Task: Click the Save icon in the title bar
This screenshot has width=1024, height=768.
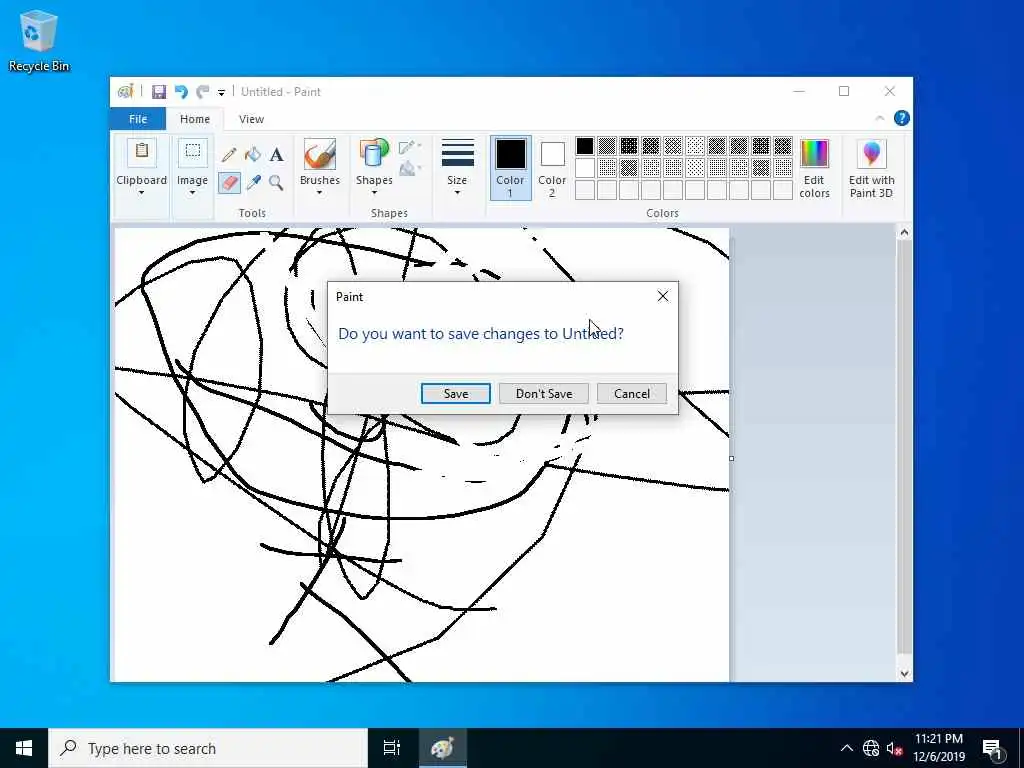Action: coord(159,92)
